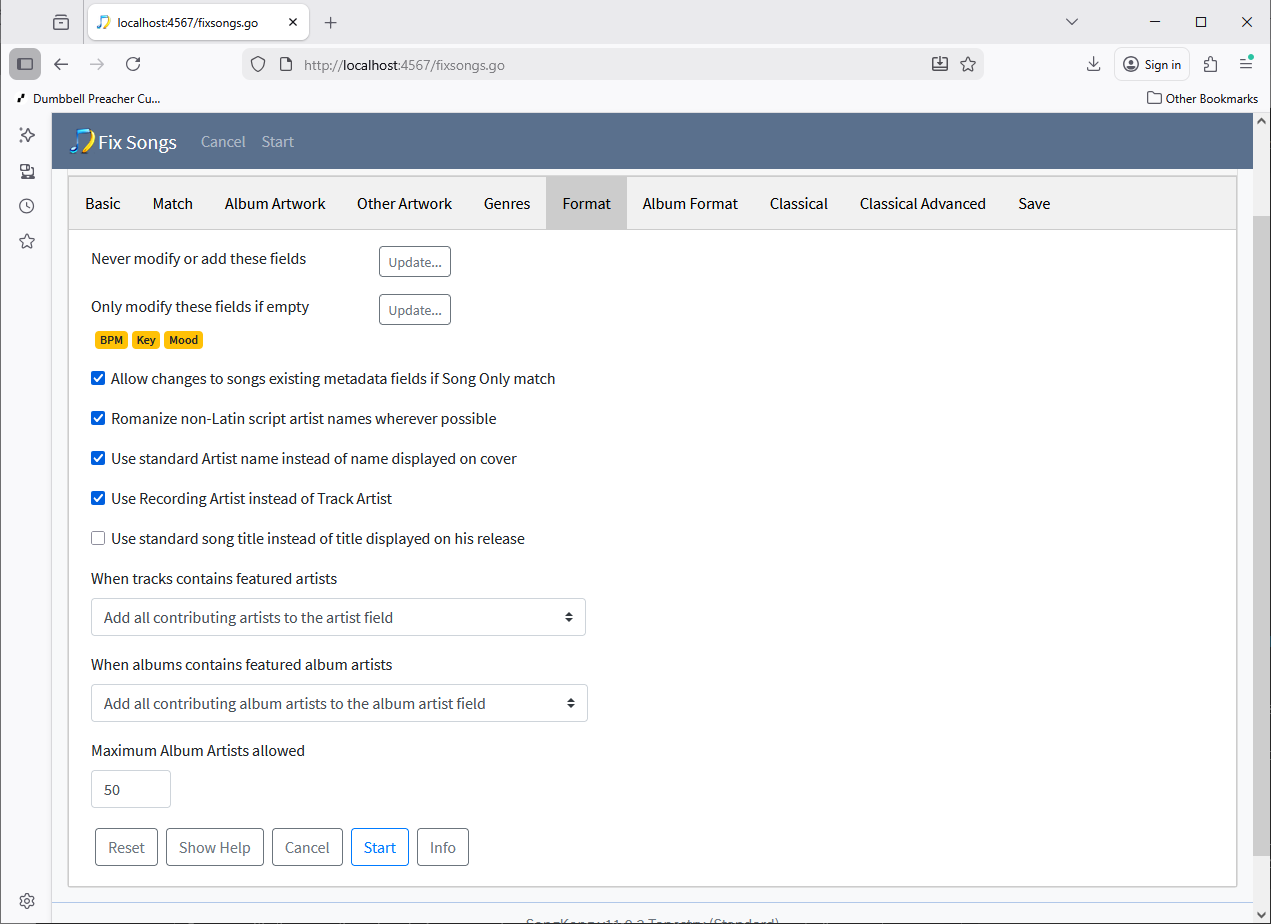Open the sidebar history clock icon
1271x924 pixels.
coord(27,206)
